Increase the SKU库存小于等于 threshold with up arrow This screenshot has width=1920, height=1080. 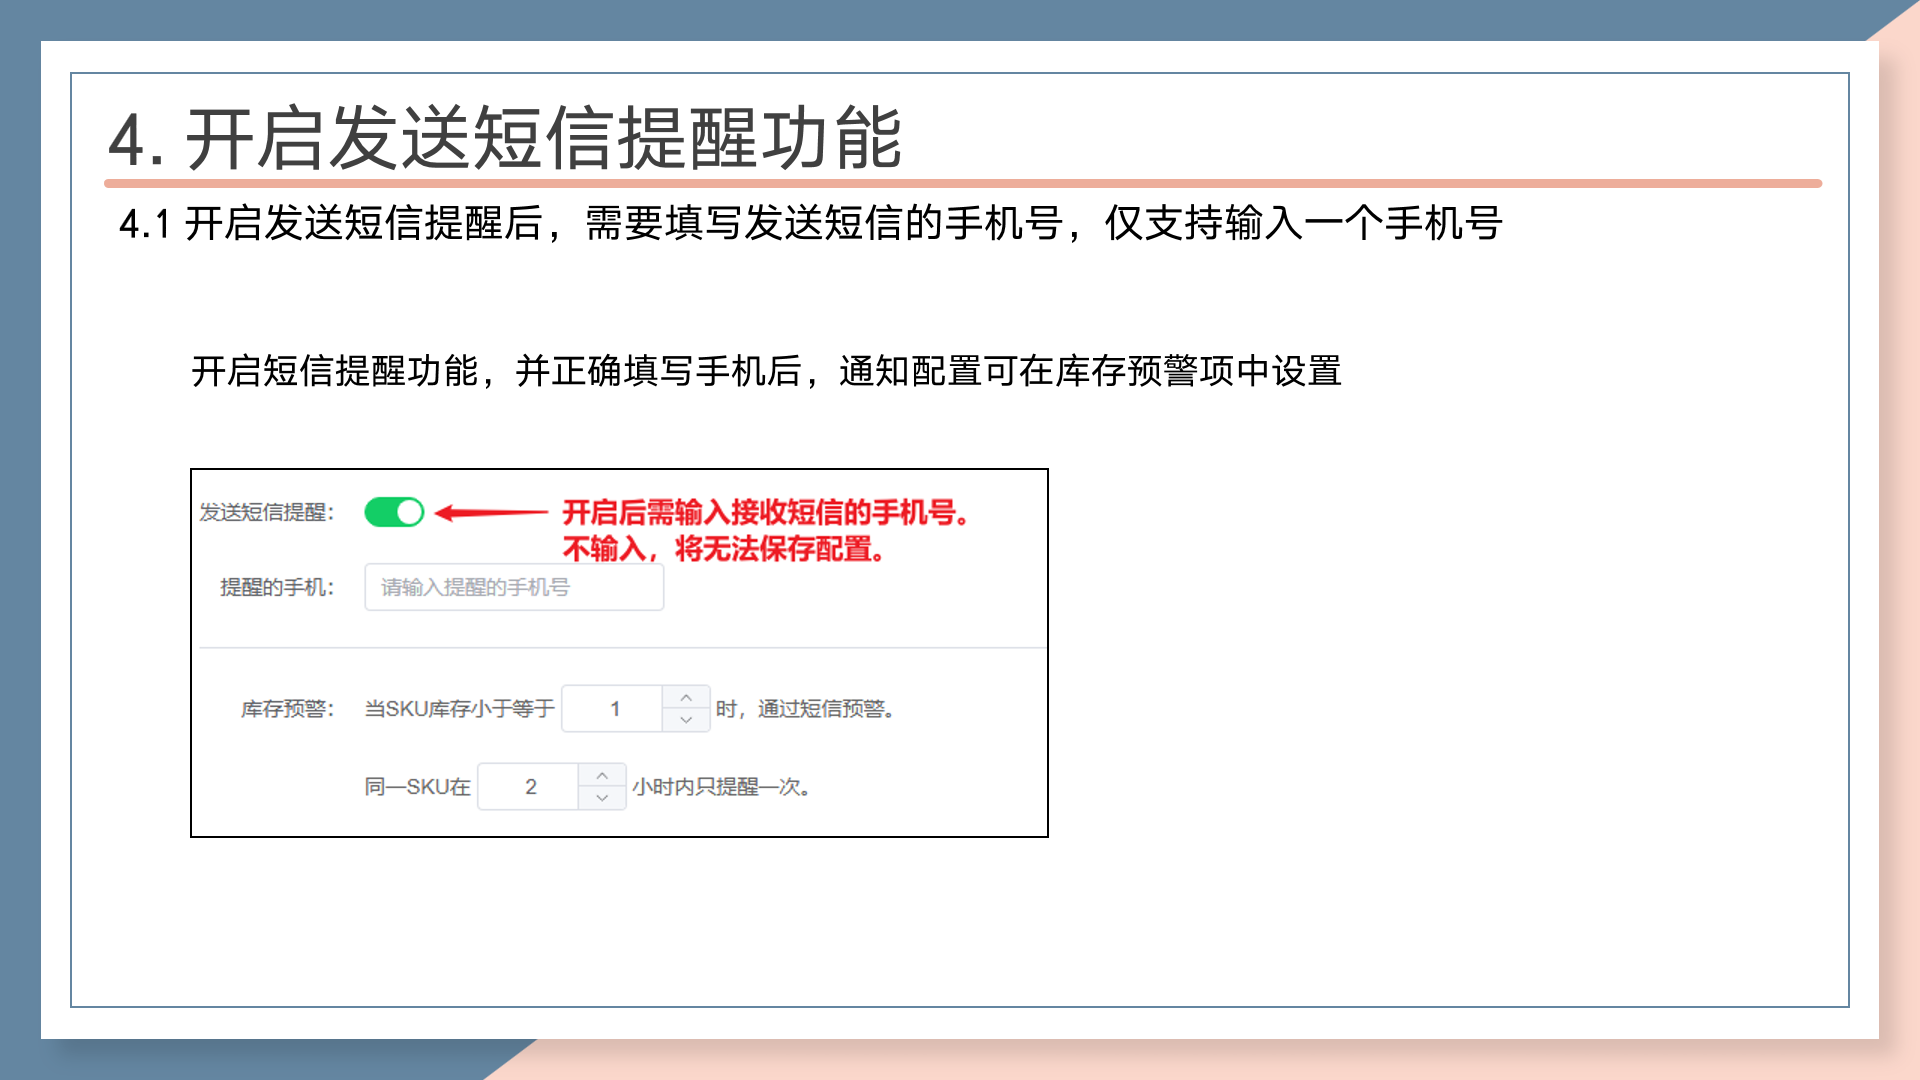click(686, 697)
